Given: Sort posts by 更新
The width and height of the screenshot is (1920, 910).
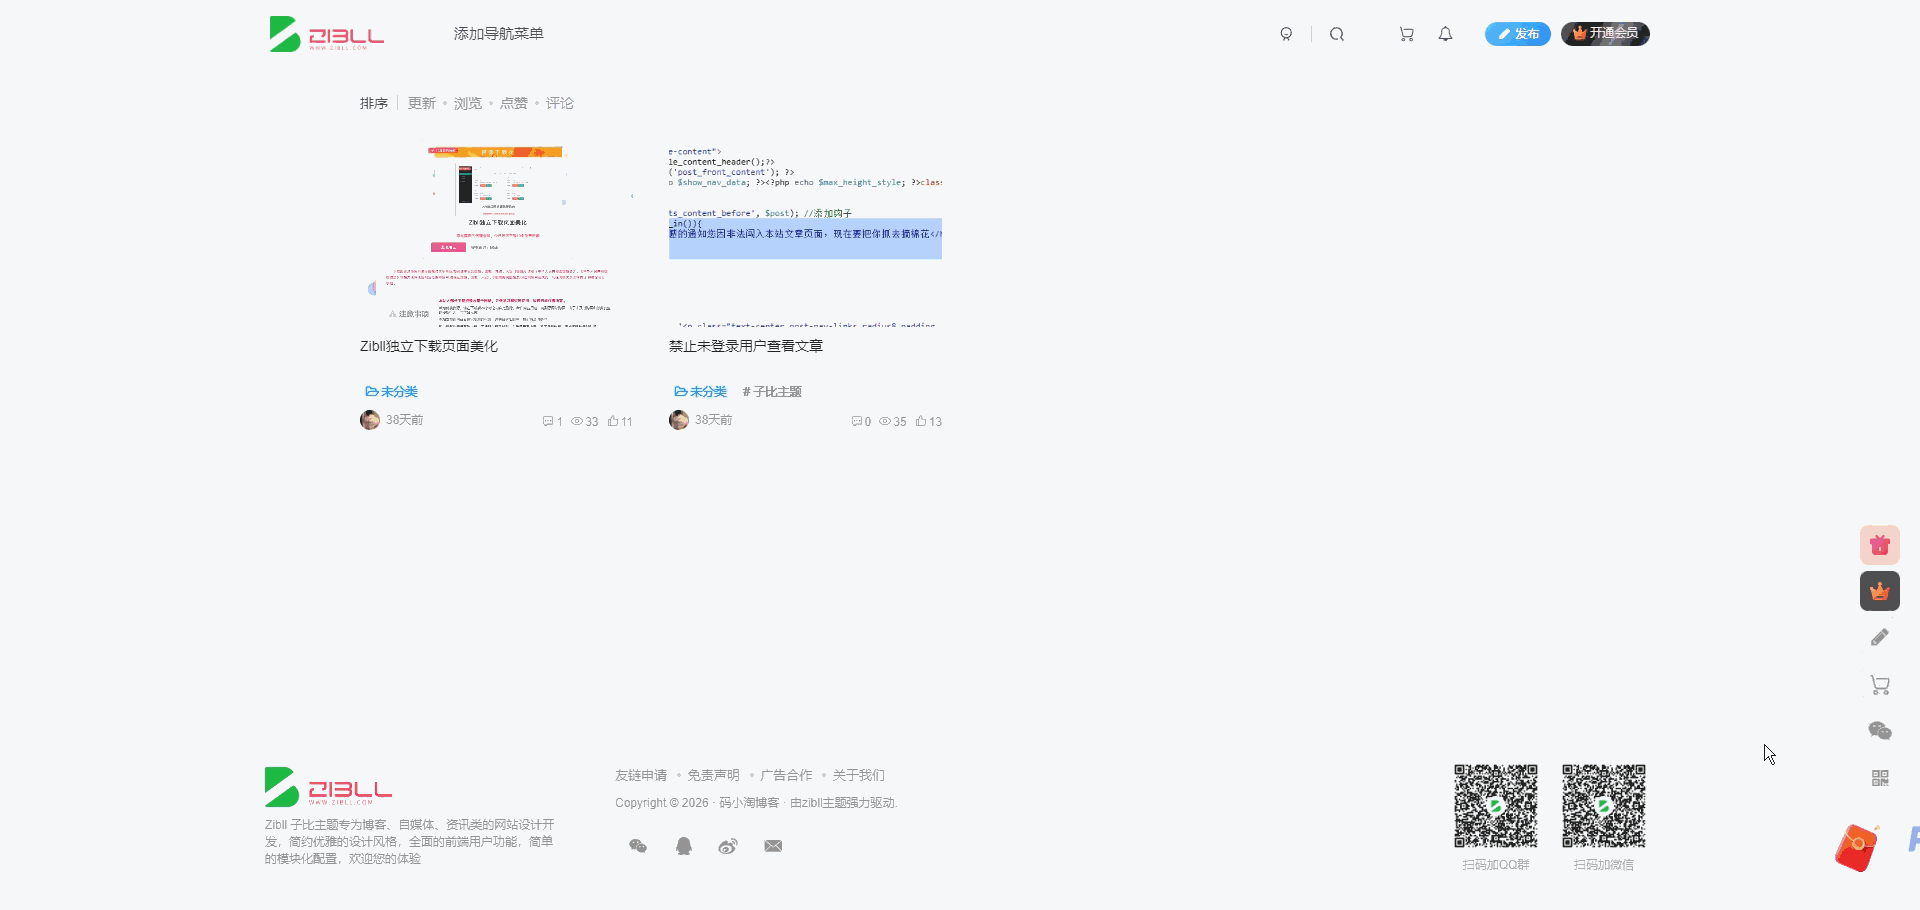Looking at the screenshot, I should tap(421, 103).
